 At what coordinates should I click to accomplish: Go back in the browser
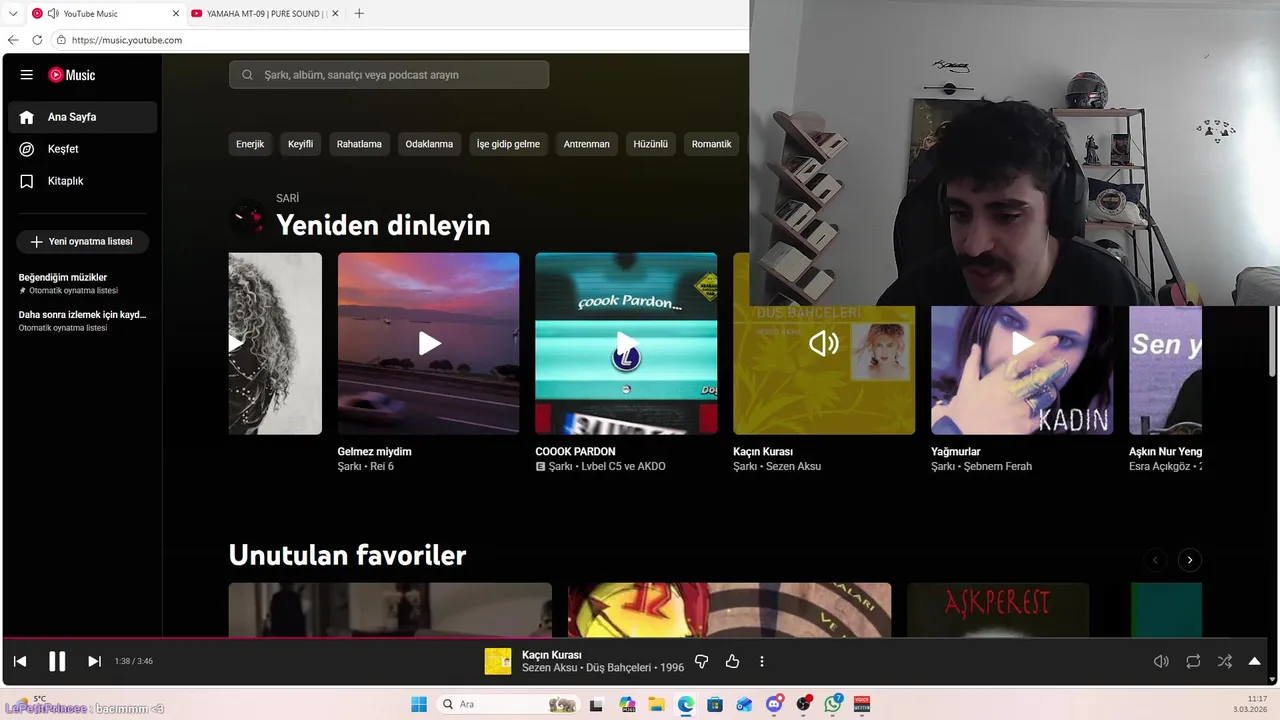(x=13, y=40)
